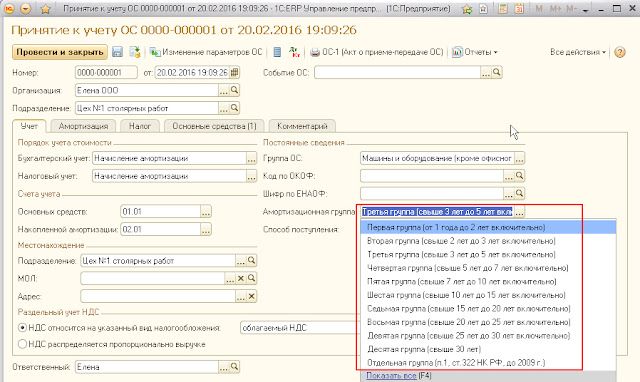Open the Отчеты dropdown menu

pos(475,52)
